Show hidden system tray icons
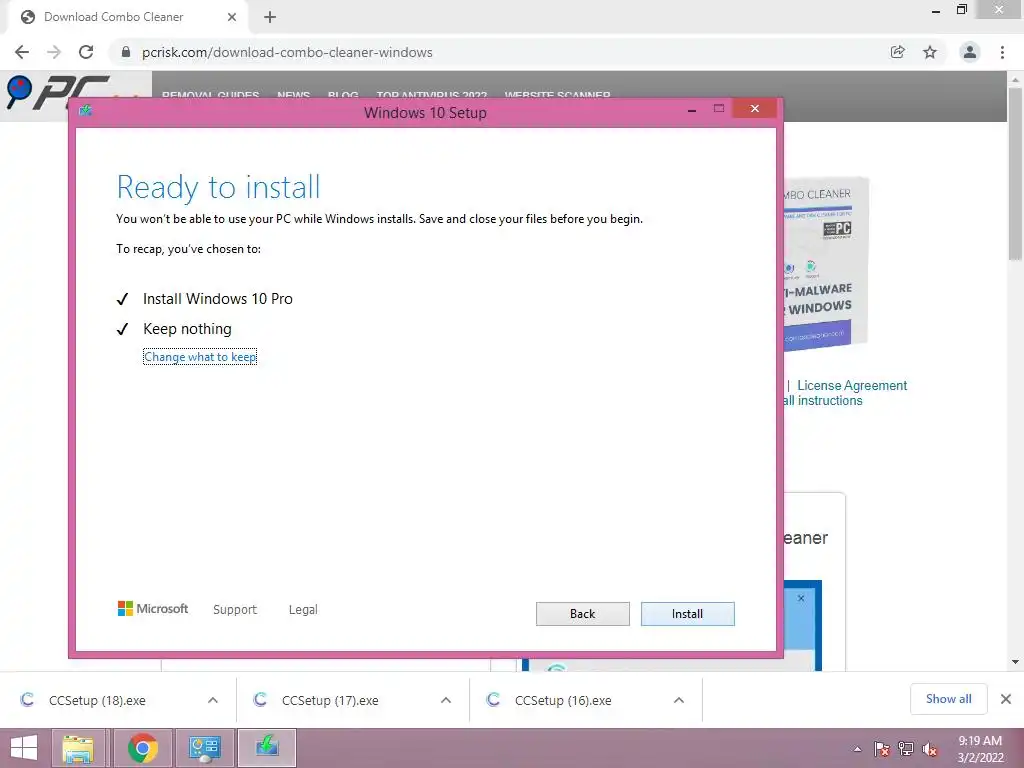Image resolution: width=1024 pixels, height=768 pixels. tap(857, 749)
